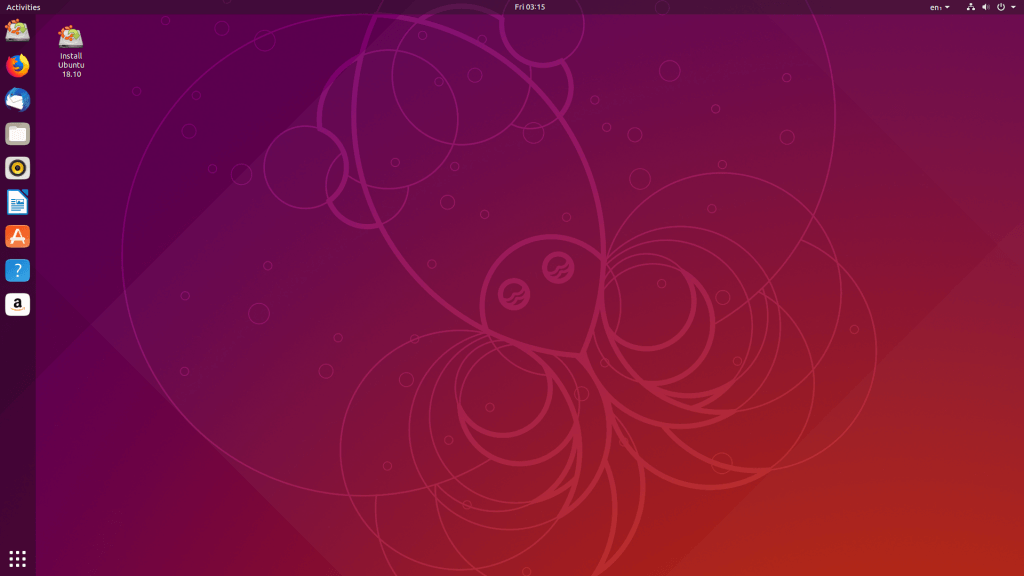Expand the system menu arrow
The width and height of the screenshot is (1024, 576).
point(1014,7)
